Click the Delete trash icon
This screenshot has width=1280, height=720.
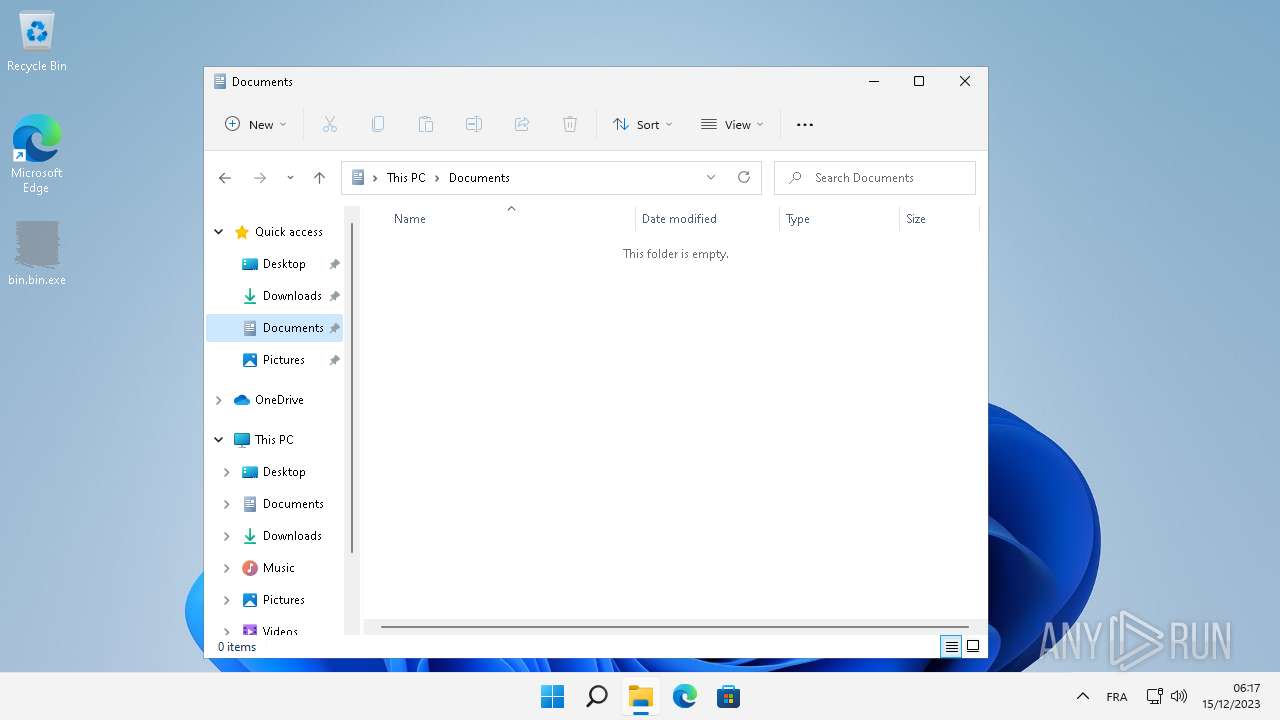pyautogui.click(x=569, y=124)
